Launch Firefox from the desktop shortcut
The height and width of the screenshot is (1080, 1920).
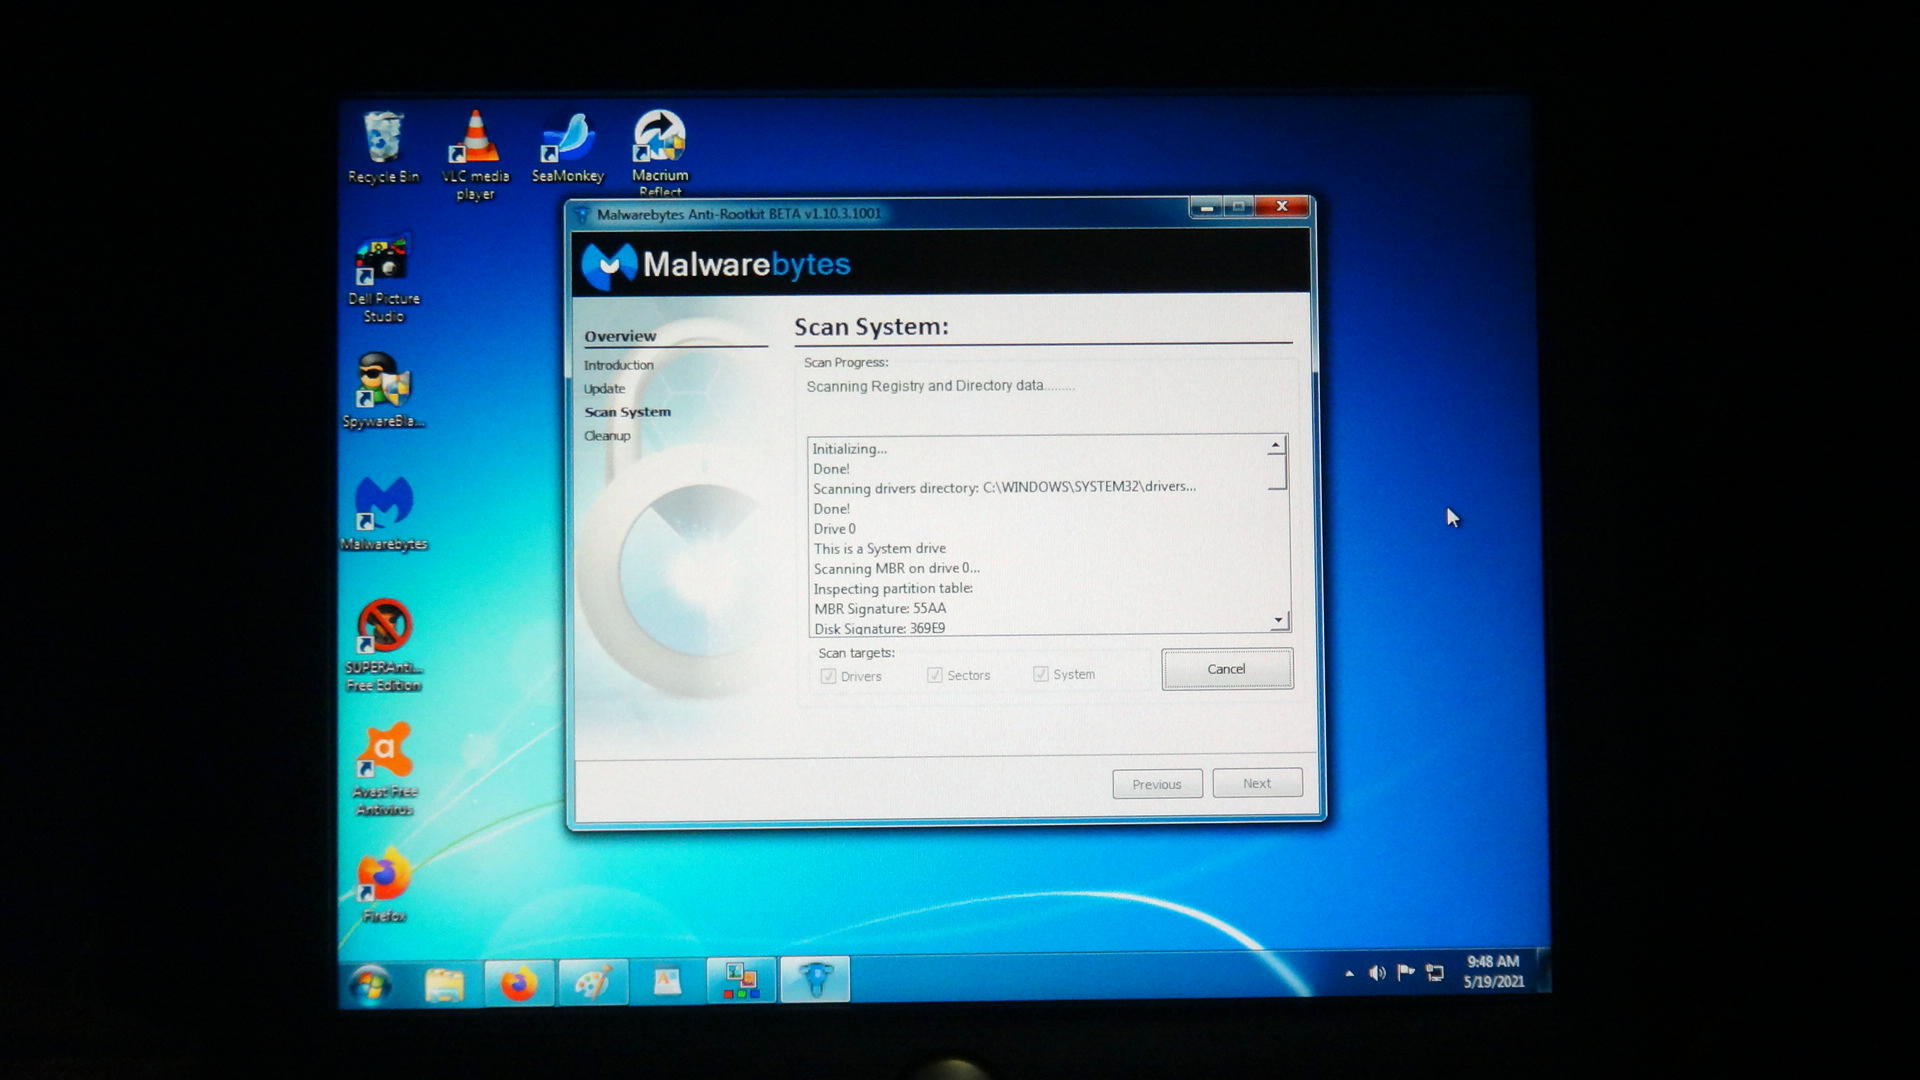(x=384, y=886)
